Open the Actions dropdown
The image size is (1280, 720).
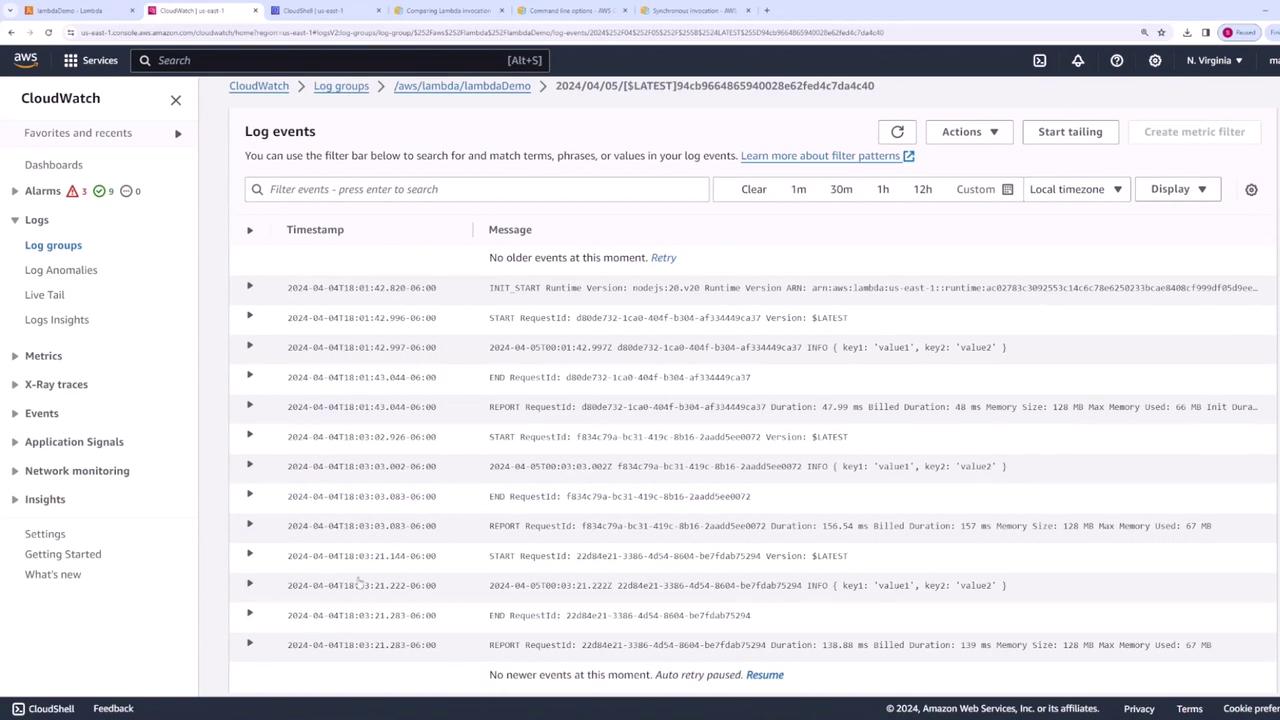(969, 132)
